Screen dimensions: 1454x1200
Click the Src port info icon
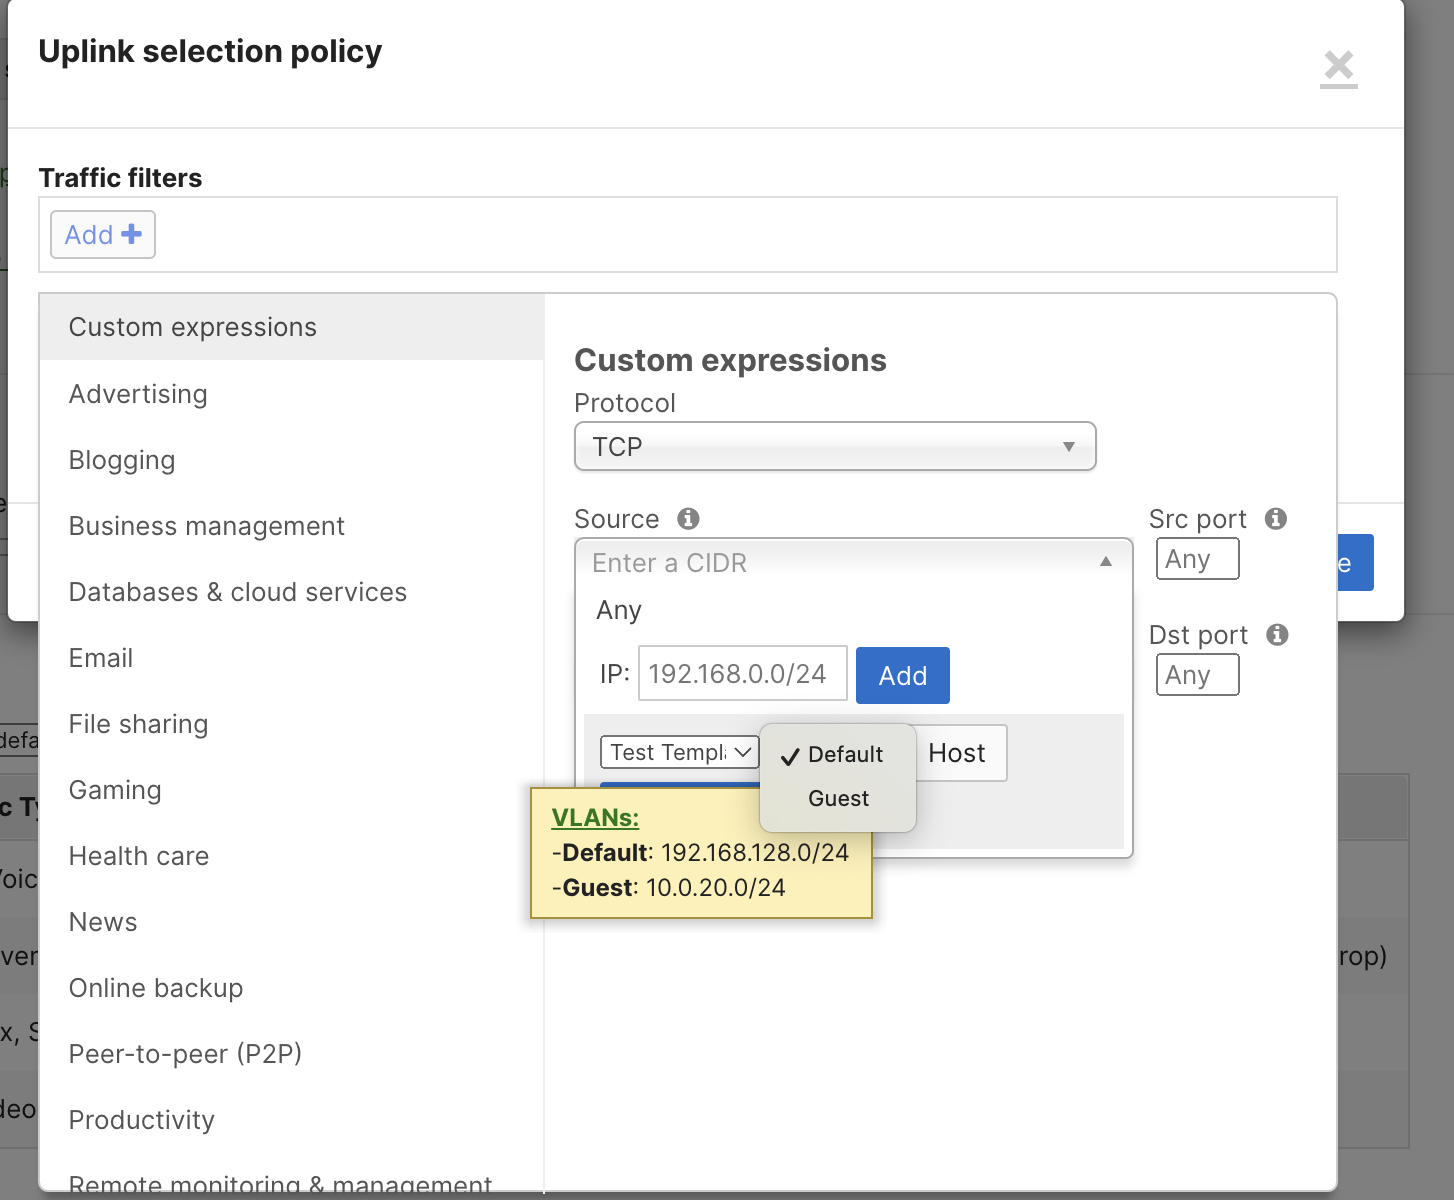[x=1276, y=519]
